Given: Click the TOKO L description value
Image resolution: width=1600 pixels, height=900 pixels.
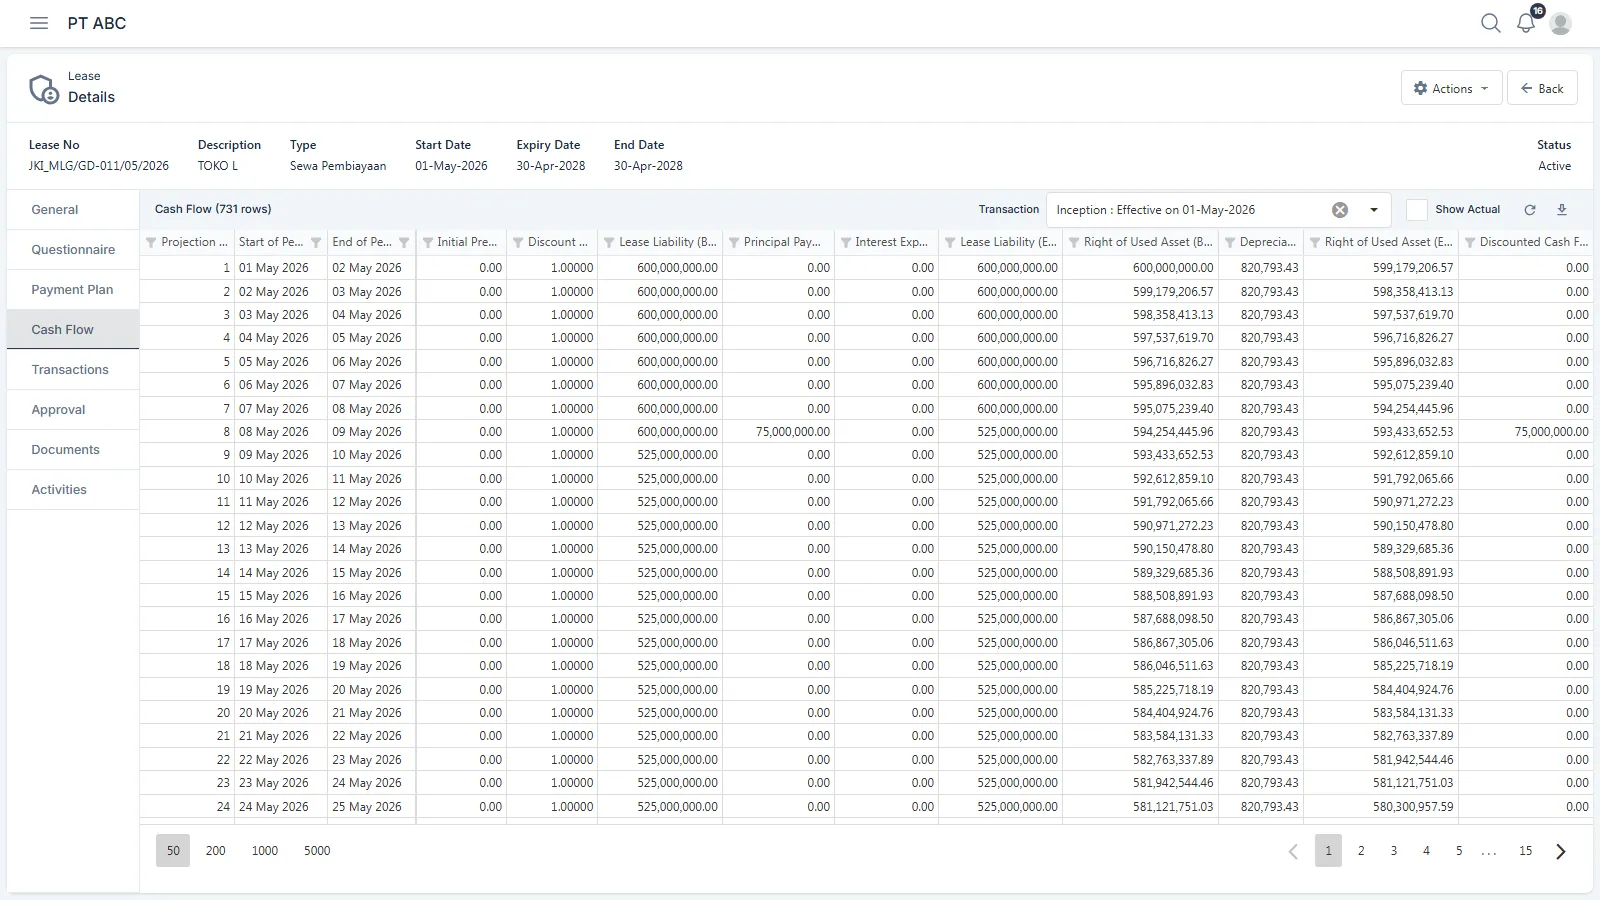Looking at the screenshot, I should 218,166.
